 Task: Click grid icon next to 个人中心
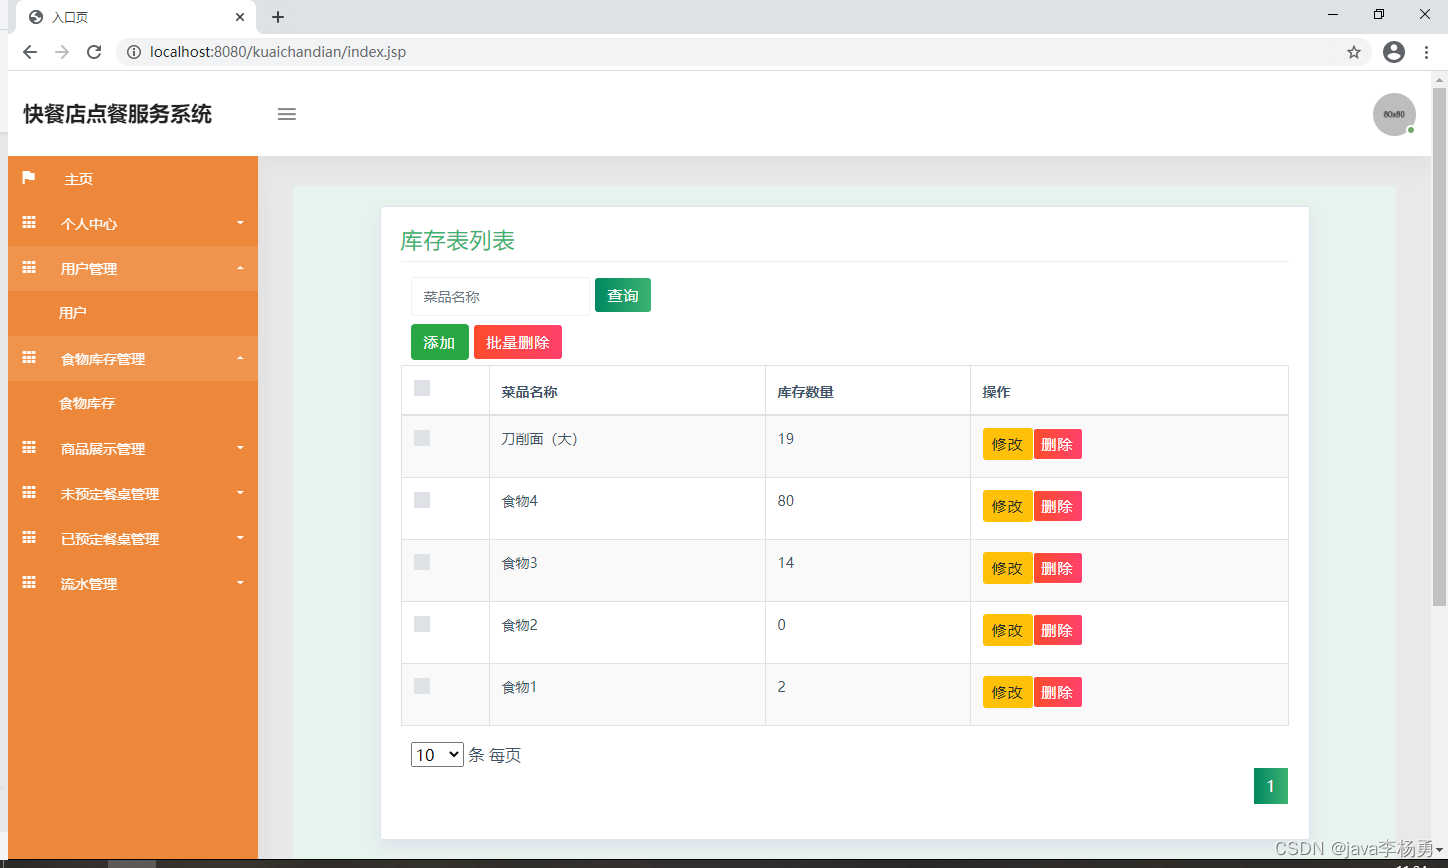point(29,223)
